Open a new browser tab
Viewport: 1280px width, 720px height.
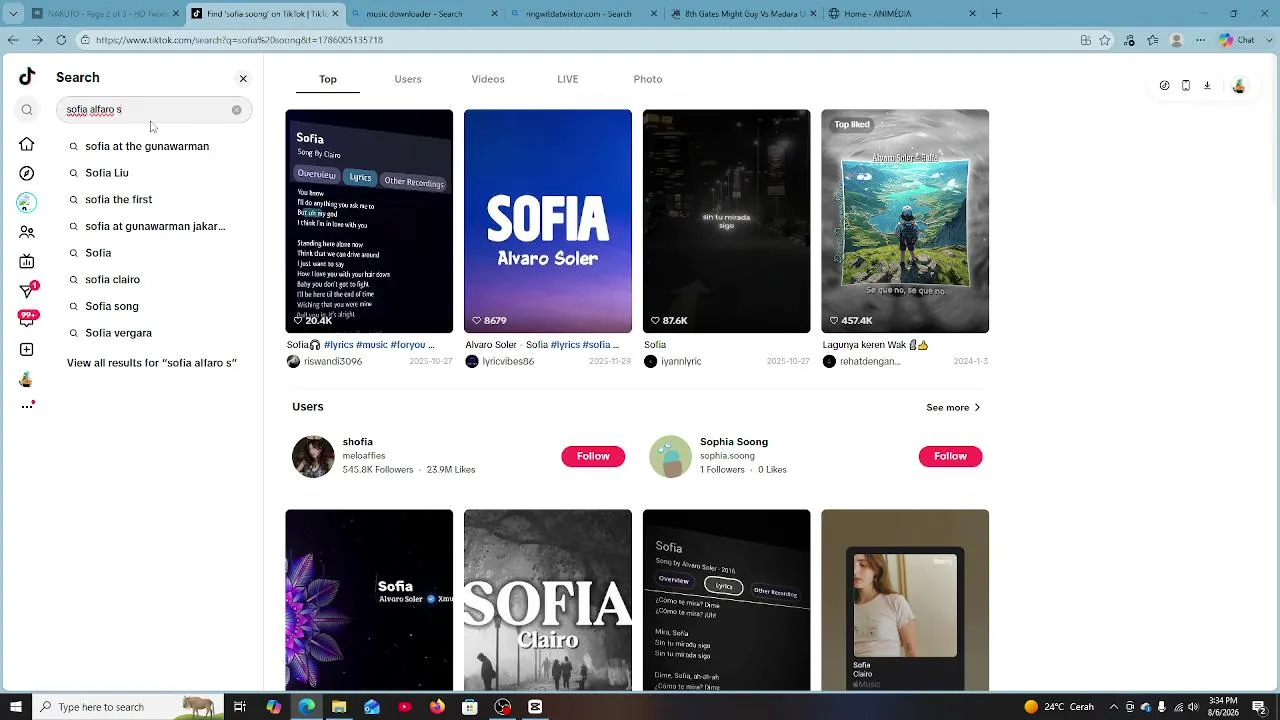click(x=996, y=14)
